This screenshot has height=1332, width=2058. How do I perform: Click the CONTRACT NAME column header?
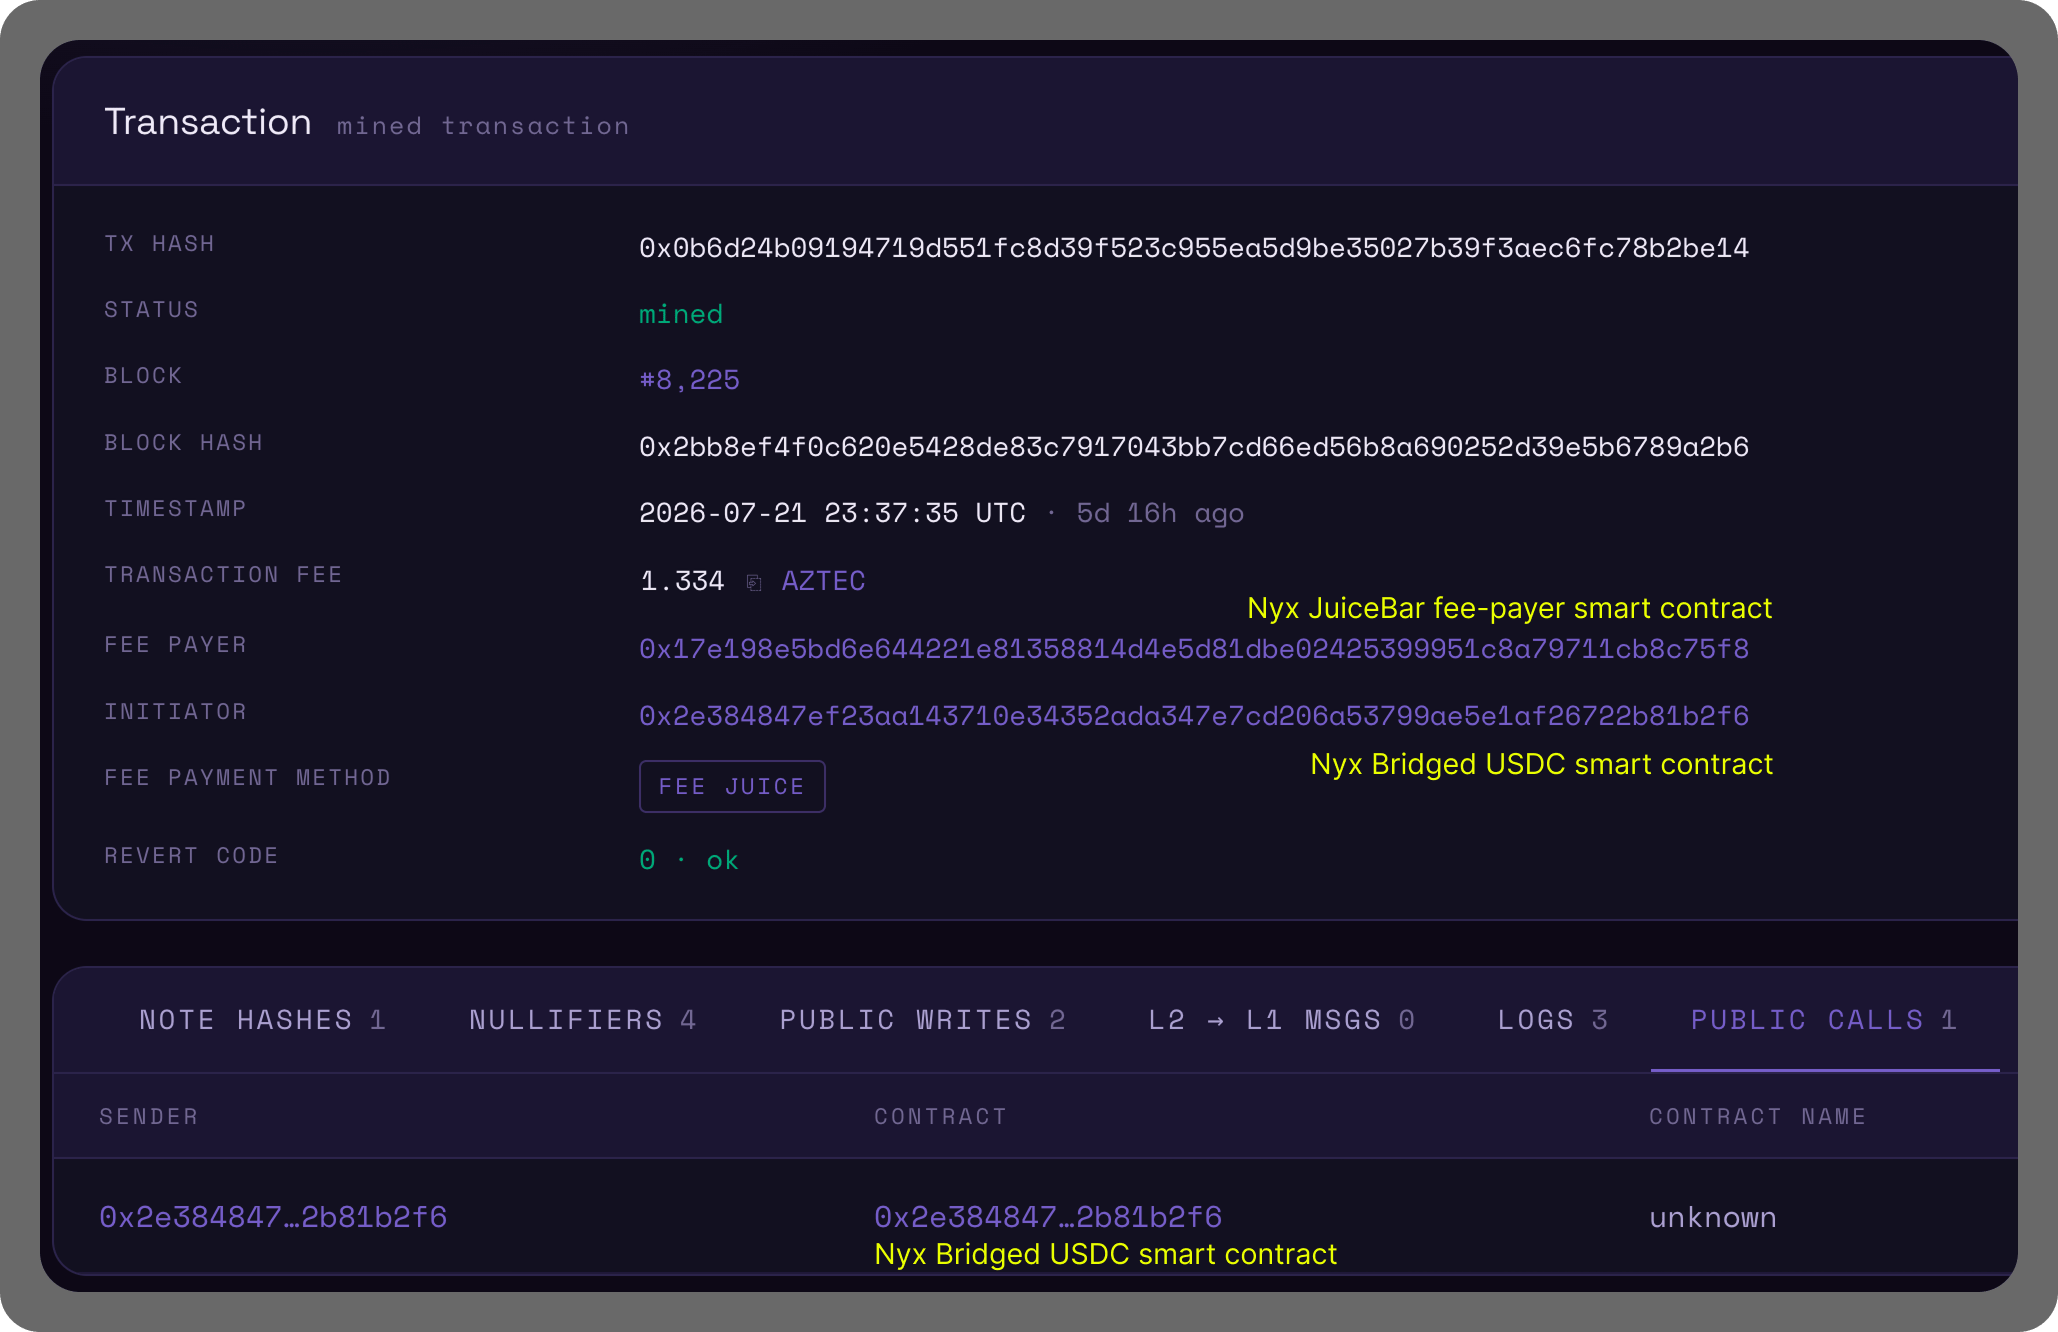click(1758, 1117)
